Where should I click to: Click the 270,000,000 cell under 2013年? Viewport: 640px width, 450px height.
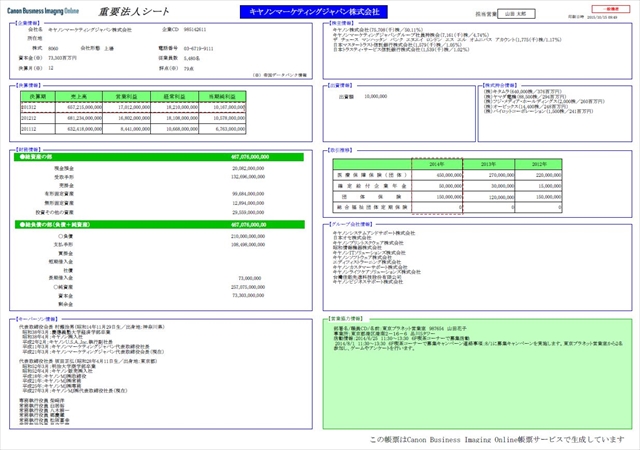click(489, 175)
